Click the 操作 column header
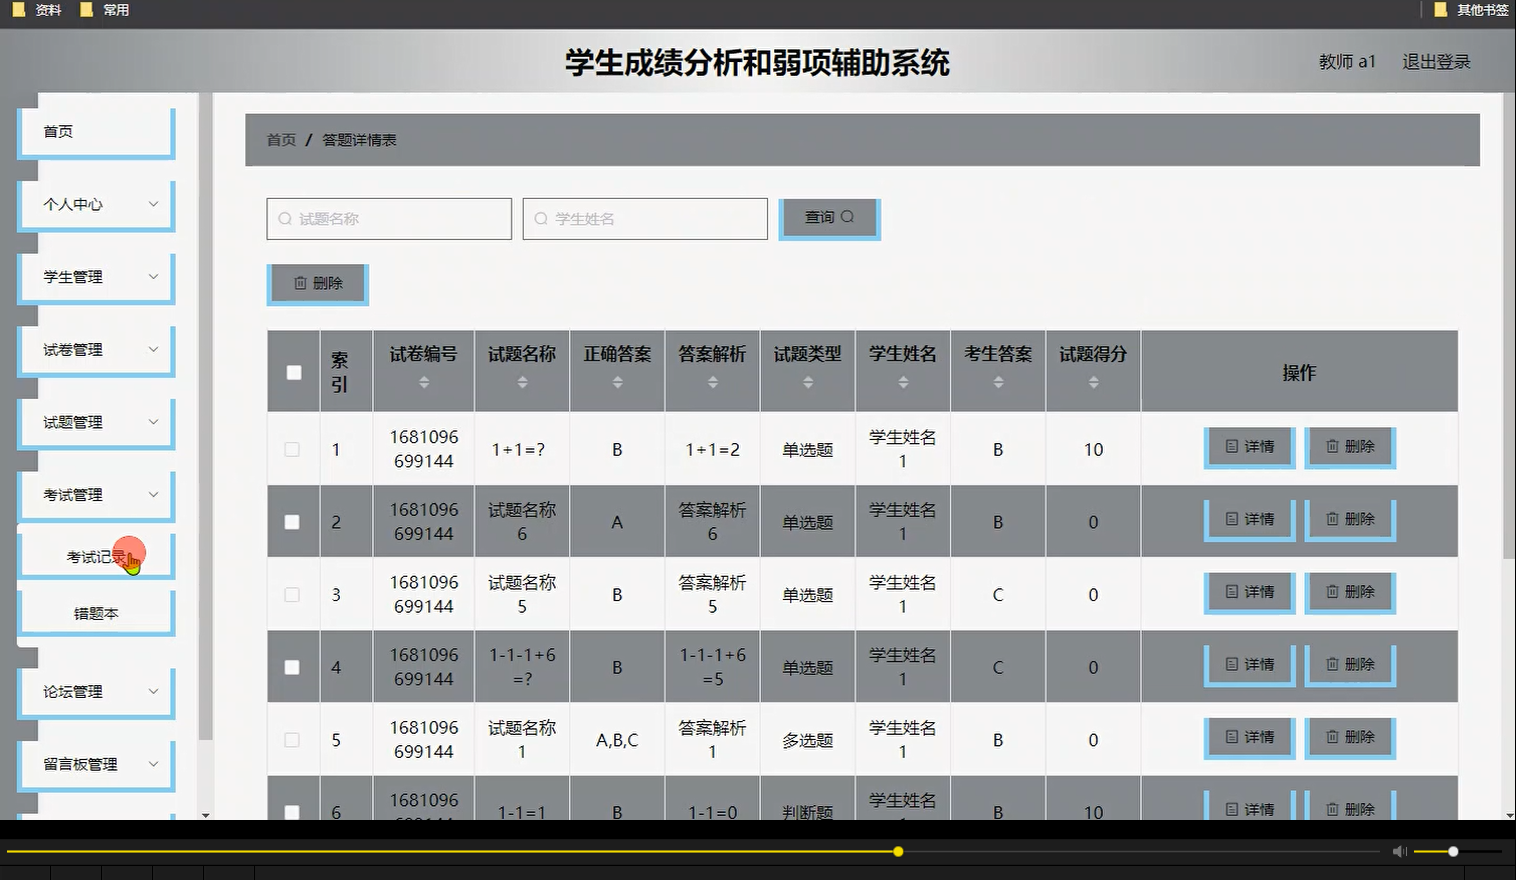Viewport: 1516px width, 880px height. point(1299,372)
